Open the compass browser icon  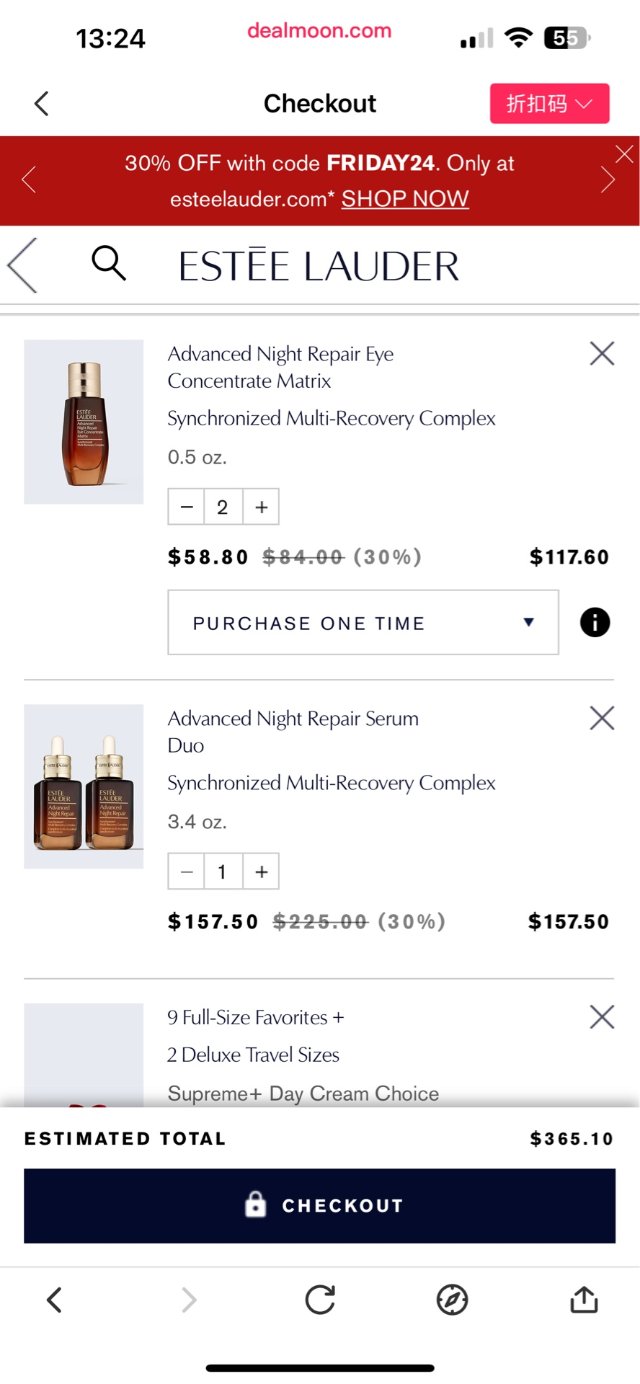click(x=452, y=1299)
